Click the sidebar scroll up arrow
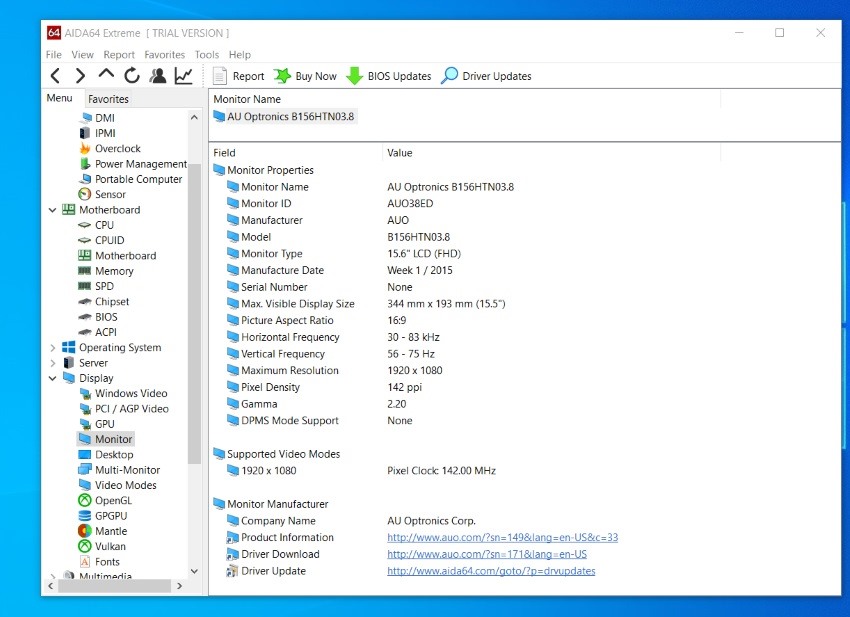 pos(194,117)
